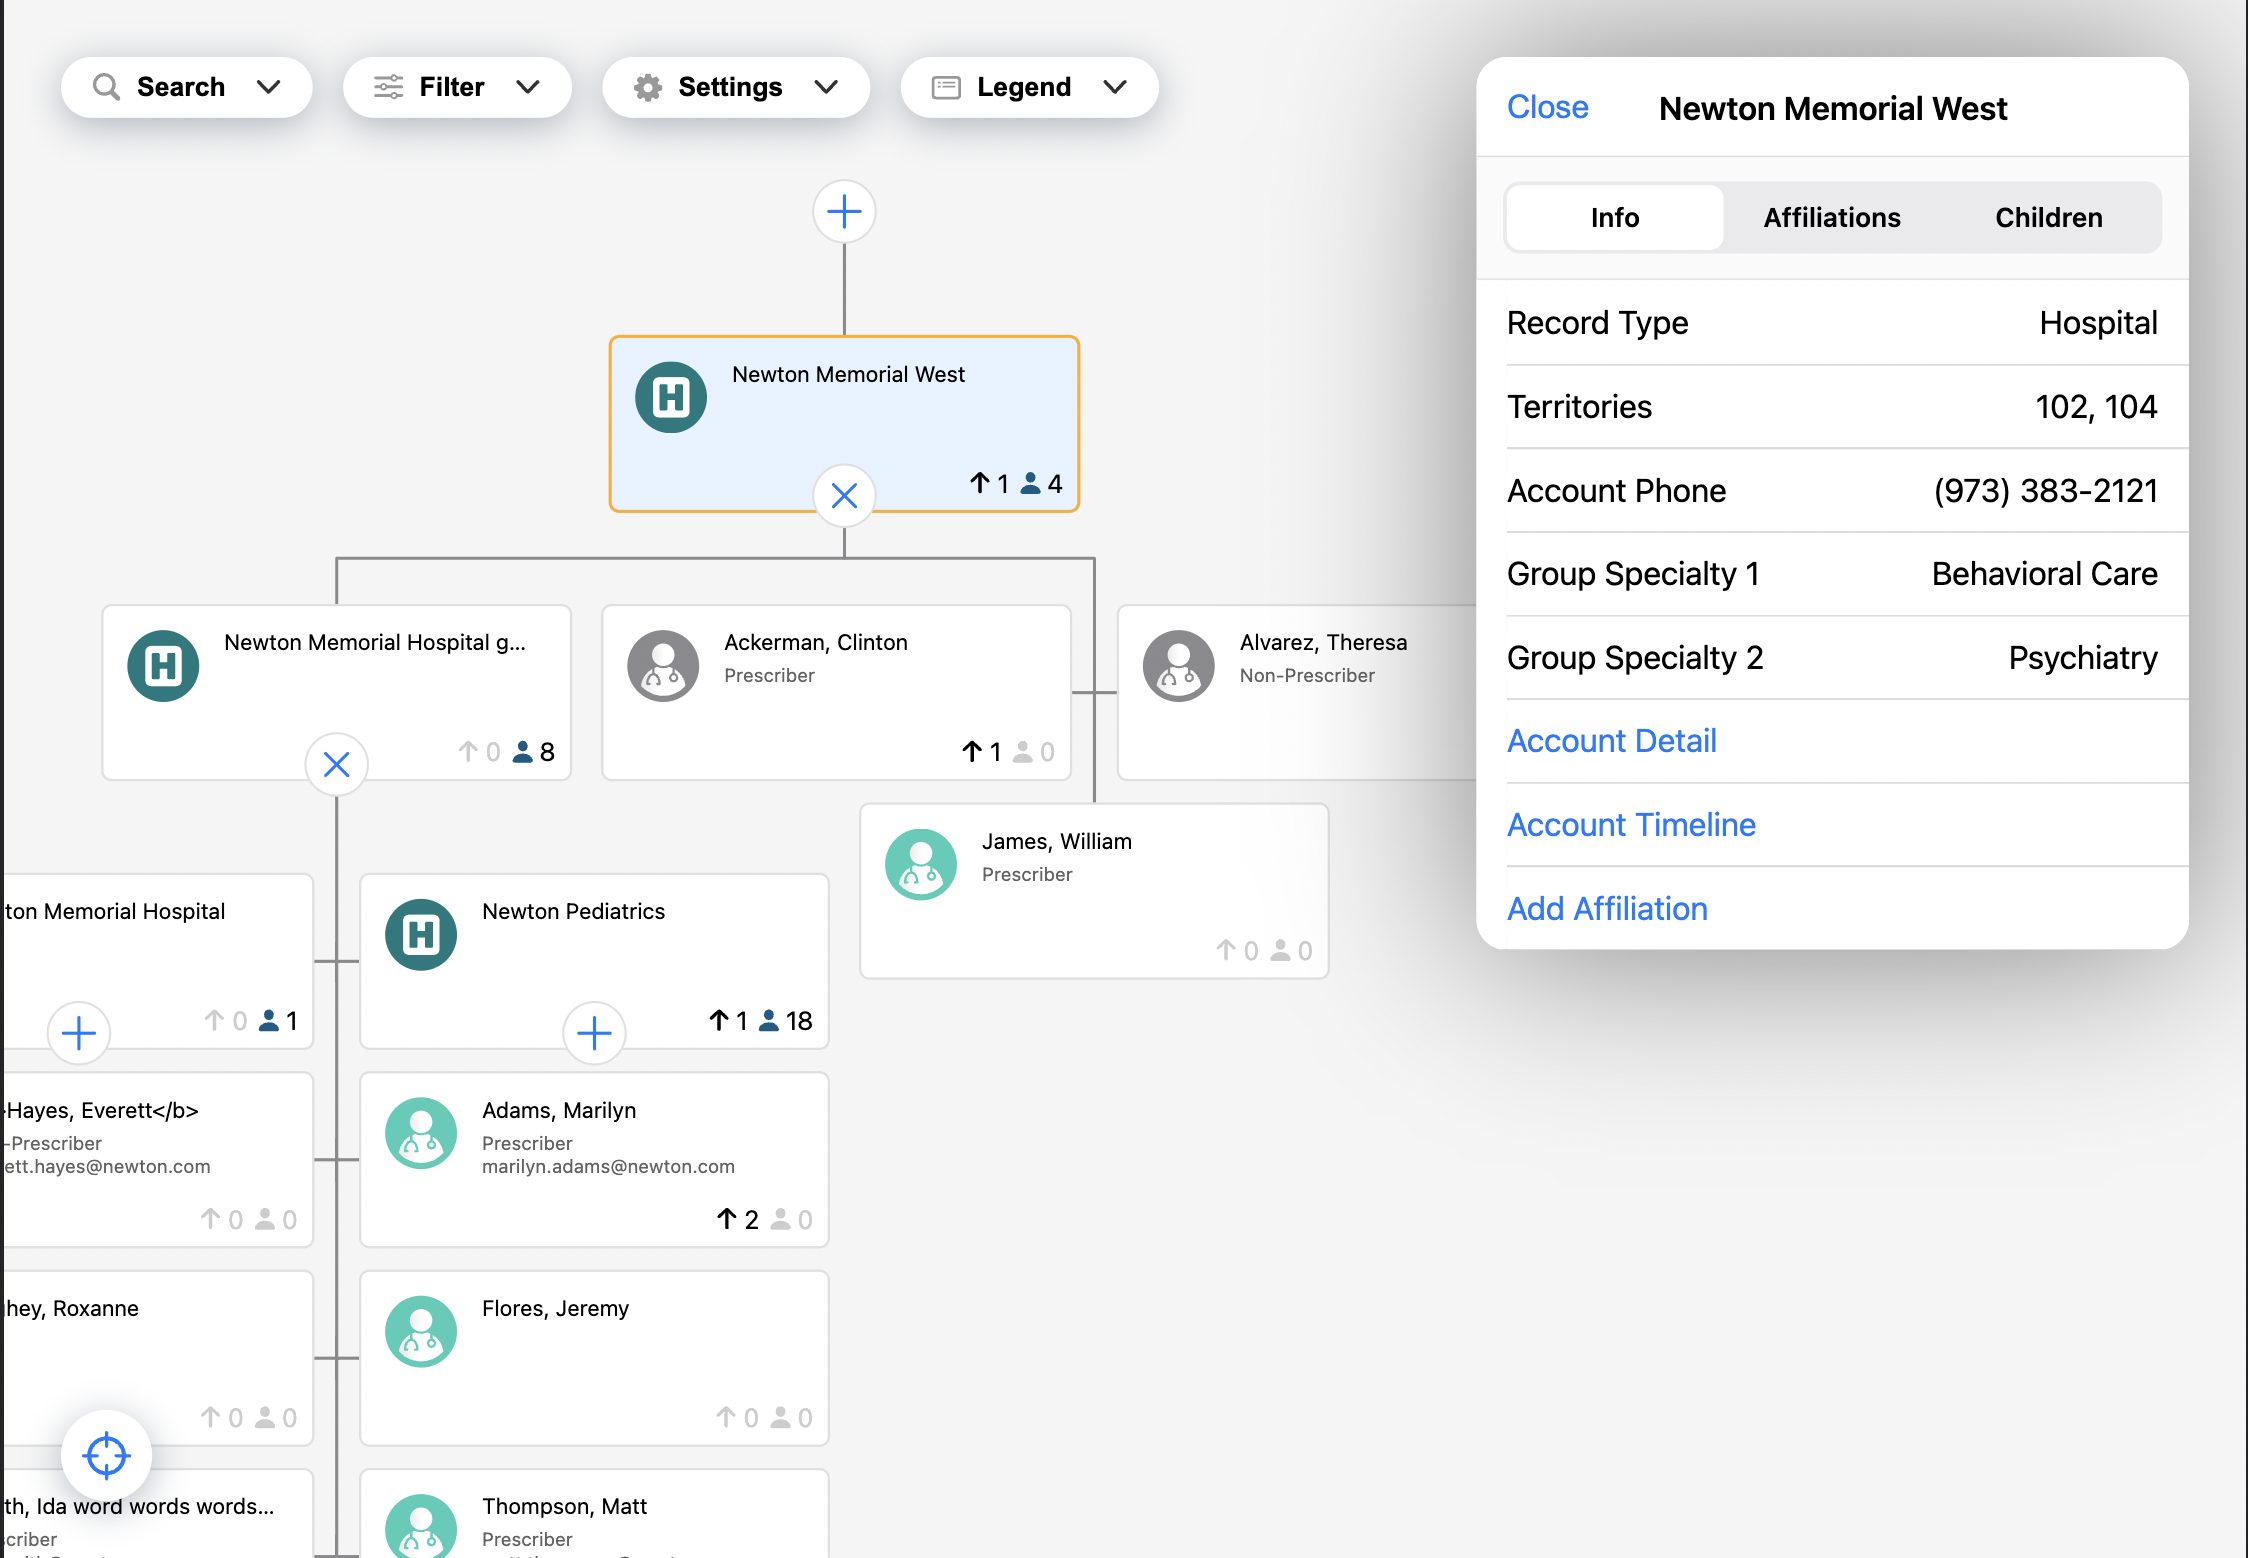Screen dimensions: 2248x1558
Task: Close the Newton Memorial West panel
Action: click(x=1547, y=107)
